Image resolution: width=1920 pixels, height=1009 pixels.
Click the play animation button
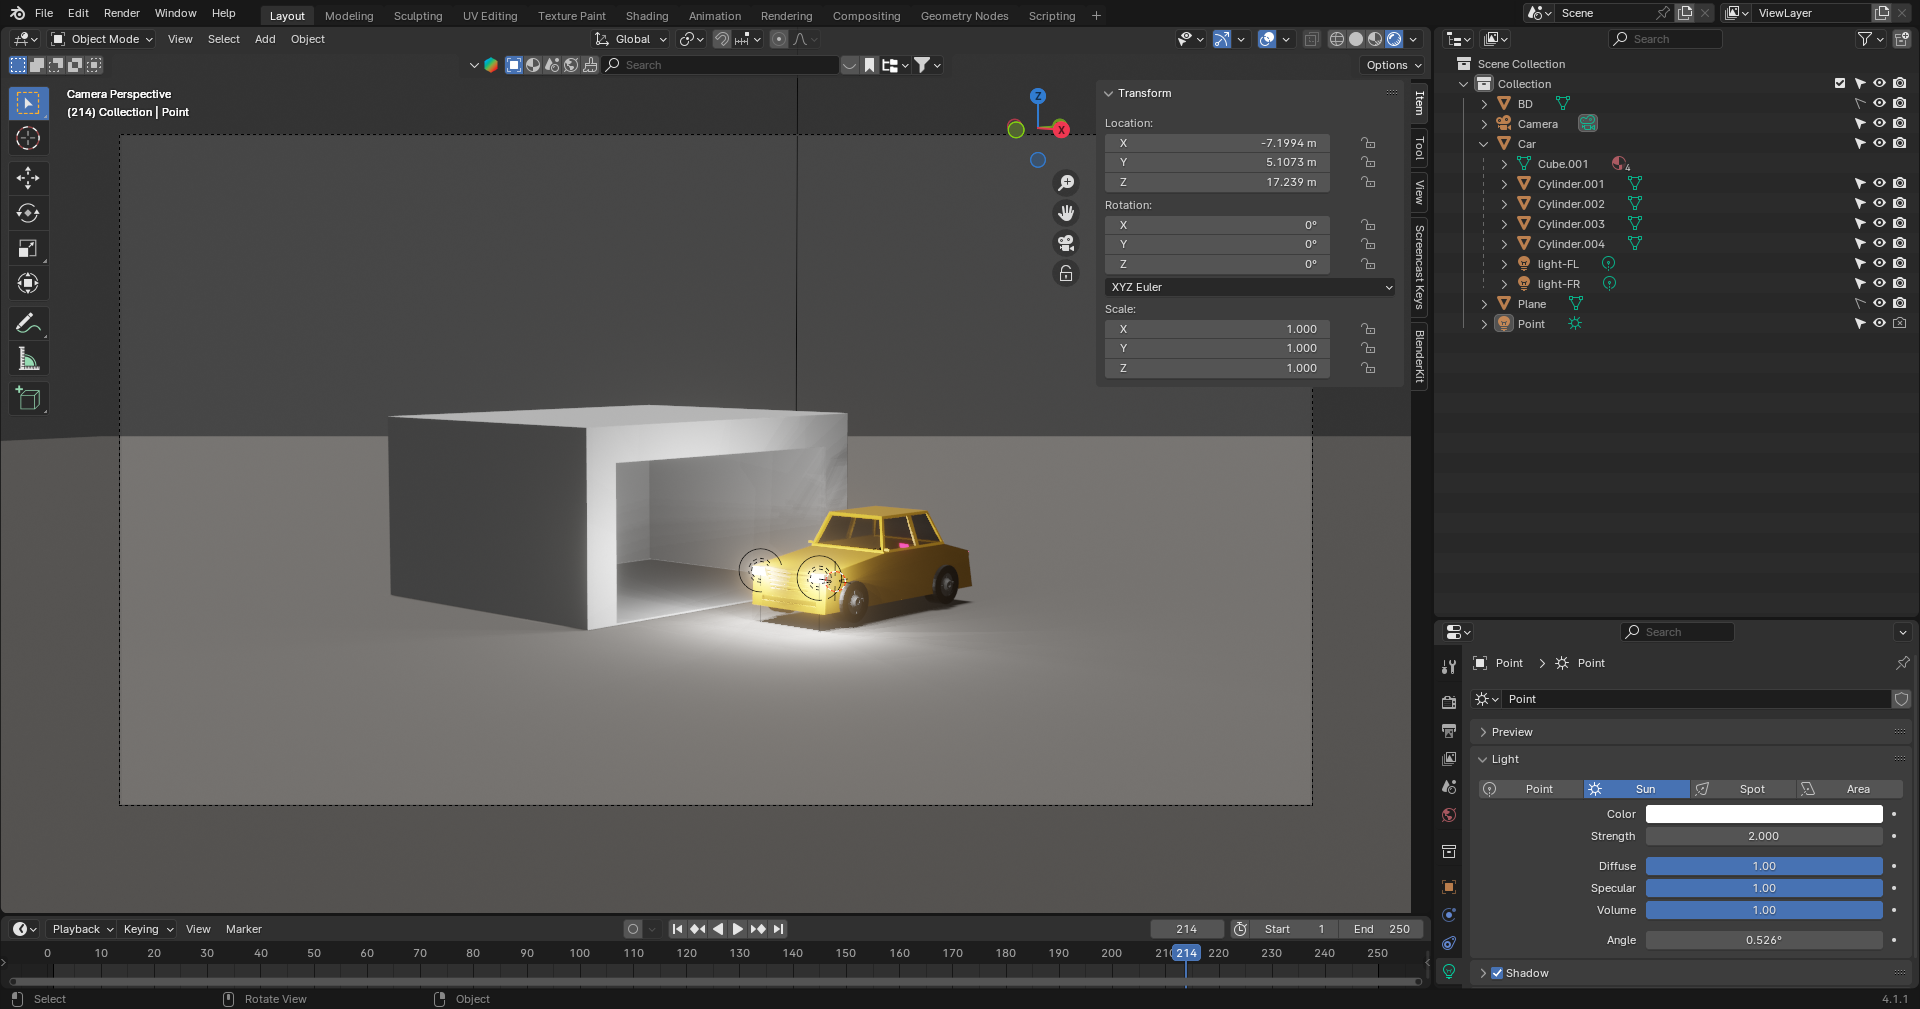point(738,929)
